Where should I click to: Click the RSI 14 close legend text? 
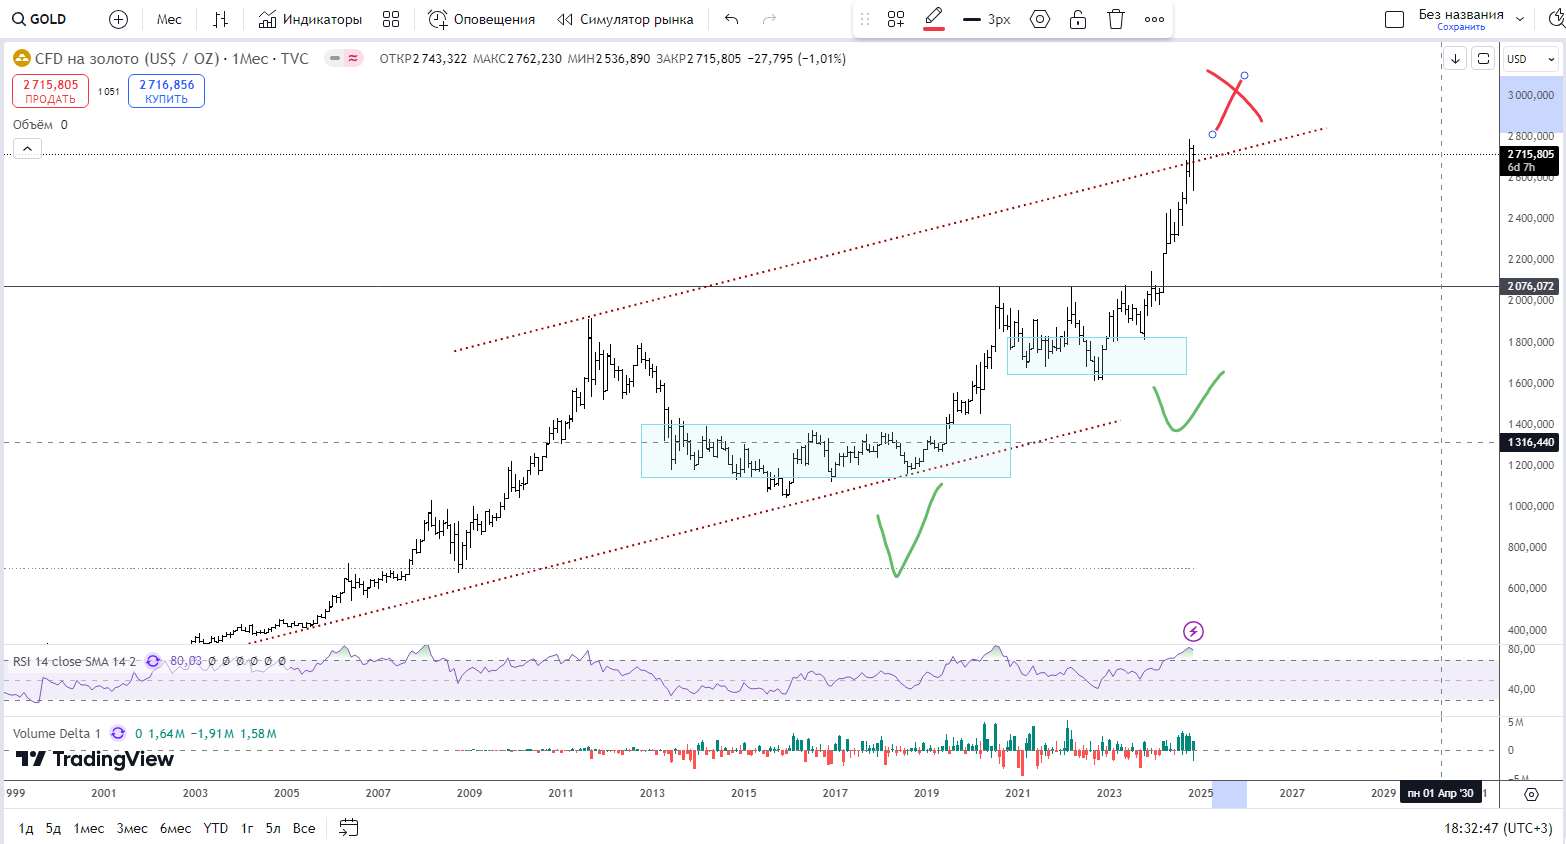pyautogui.click(x=74, y=661)
